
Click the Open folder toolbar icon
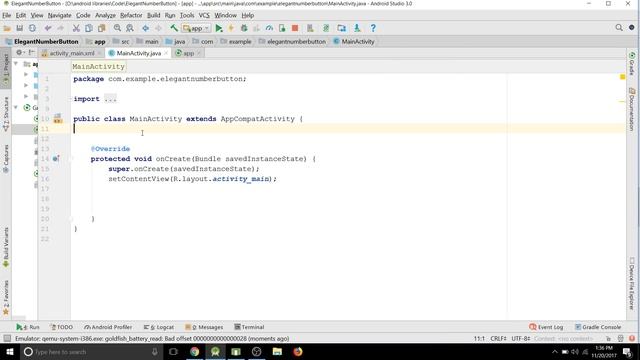(7, 28)
